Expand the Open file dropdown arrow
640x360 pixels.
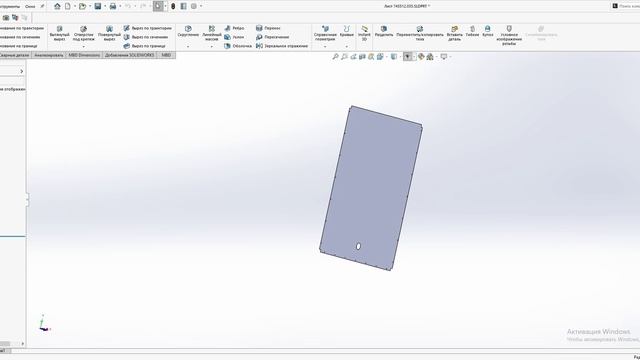coord(90,6)
